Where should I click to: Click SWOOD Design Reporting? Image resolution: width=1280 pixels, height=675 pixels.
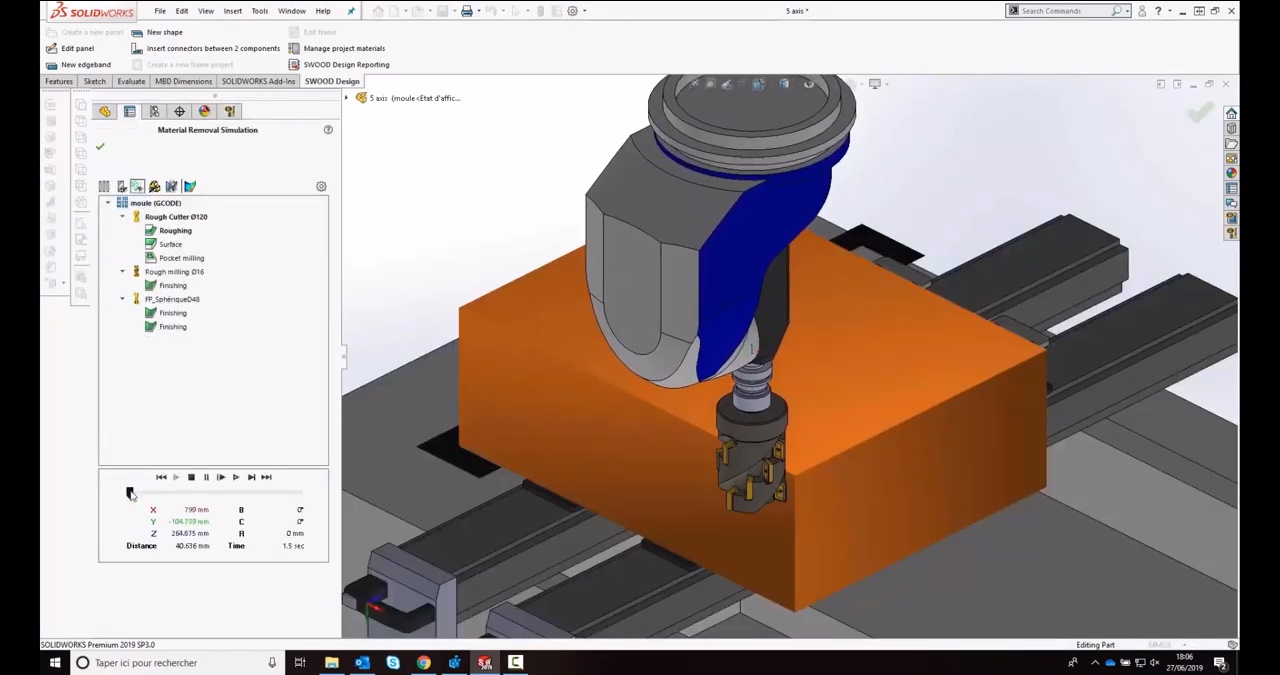click(x=345, y=64)
